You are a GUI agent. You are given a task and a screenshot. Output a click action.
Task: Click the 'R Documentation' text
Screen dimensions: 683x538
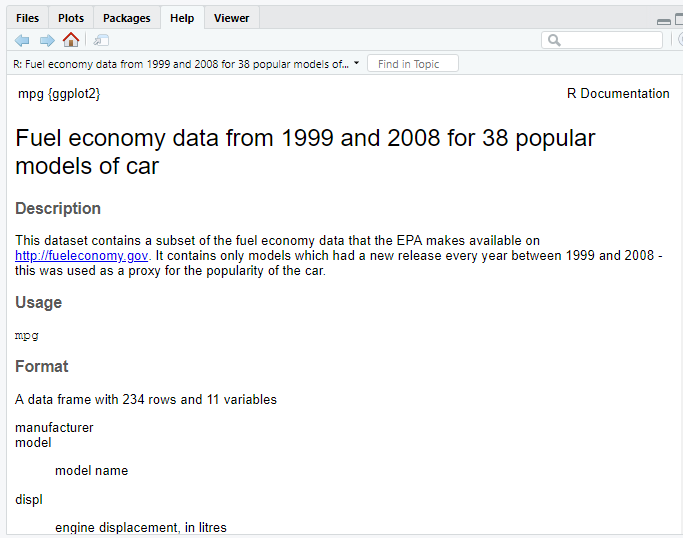pos(618,93)
